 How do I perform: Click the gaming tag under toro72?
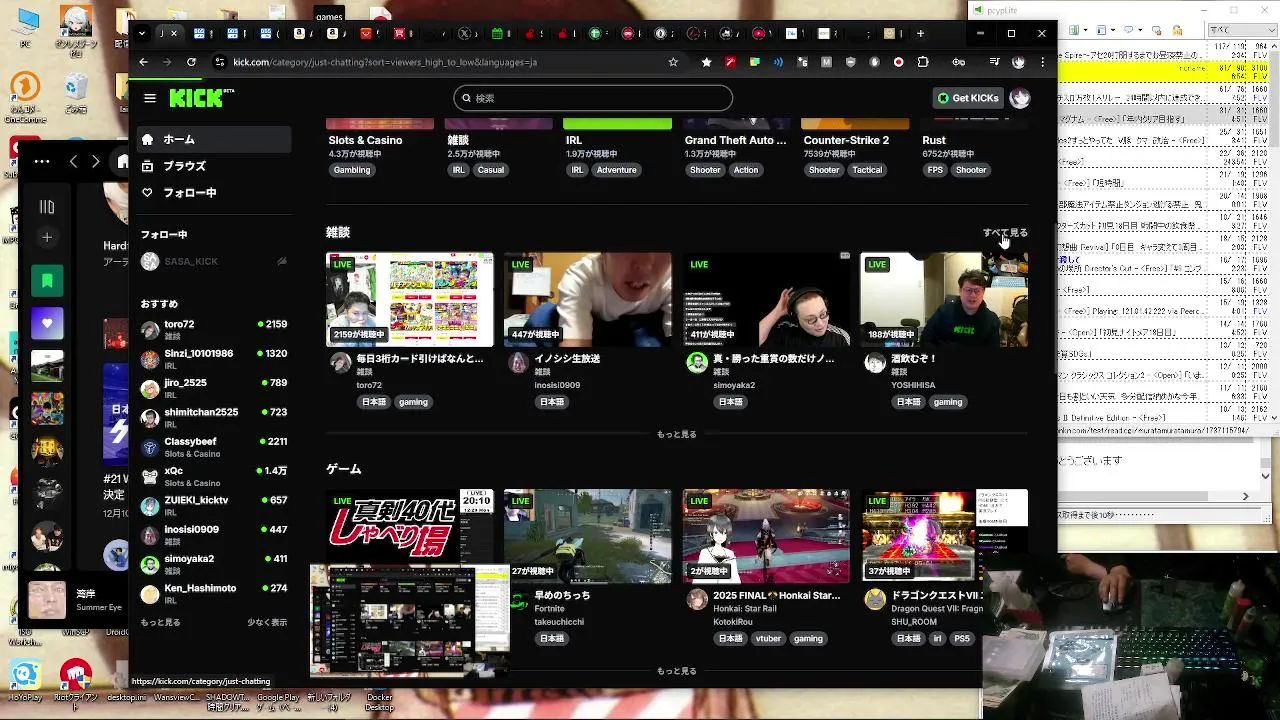pyautogui.click(x=413, y=402)
